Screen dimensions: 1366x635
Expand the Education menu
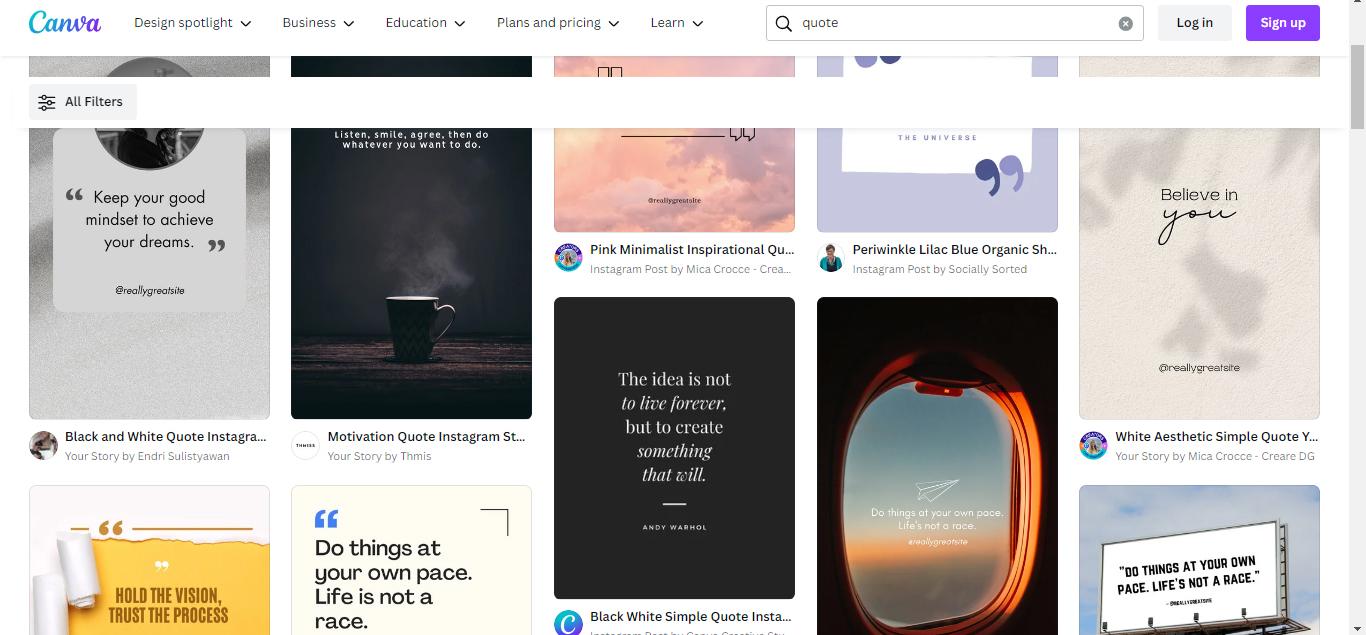(x=426, y=23)
